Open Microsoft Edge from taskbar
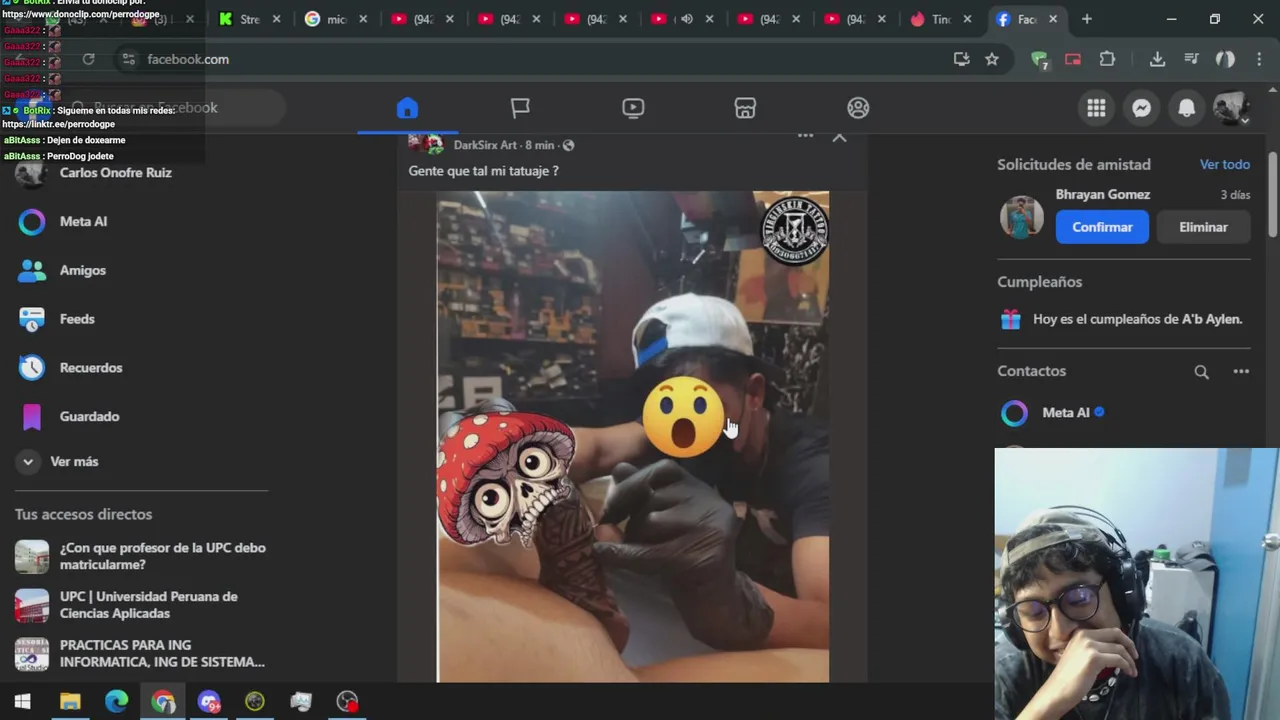 pyautogui.click(x=116, y=702)
